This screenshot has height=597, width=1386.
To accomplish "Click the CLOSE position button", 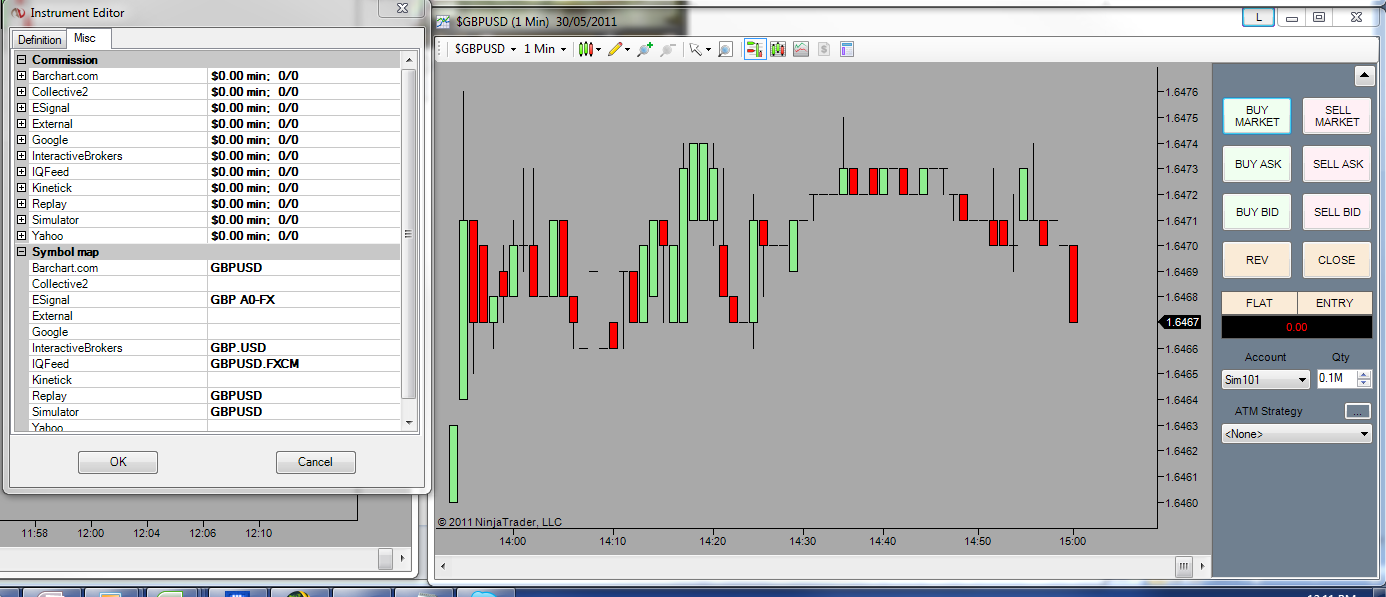I will pyautogui.click(x=1337, y=260).
